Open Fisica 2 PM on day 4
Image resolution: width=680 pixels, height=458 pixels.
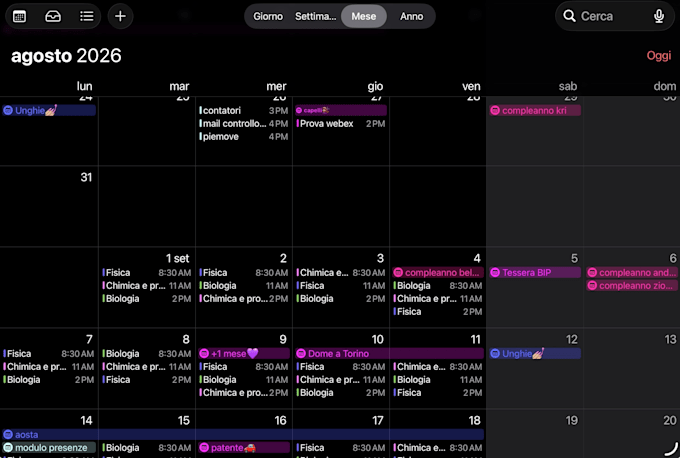click(x=438, y=312)
